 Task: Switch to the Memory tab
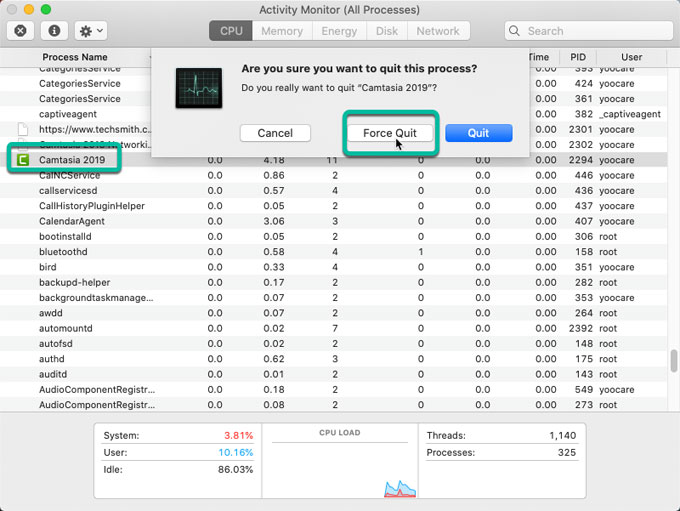click(282, 31)
